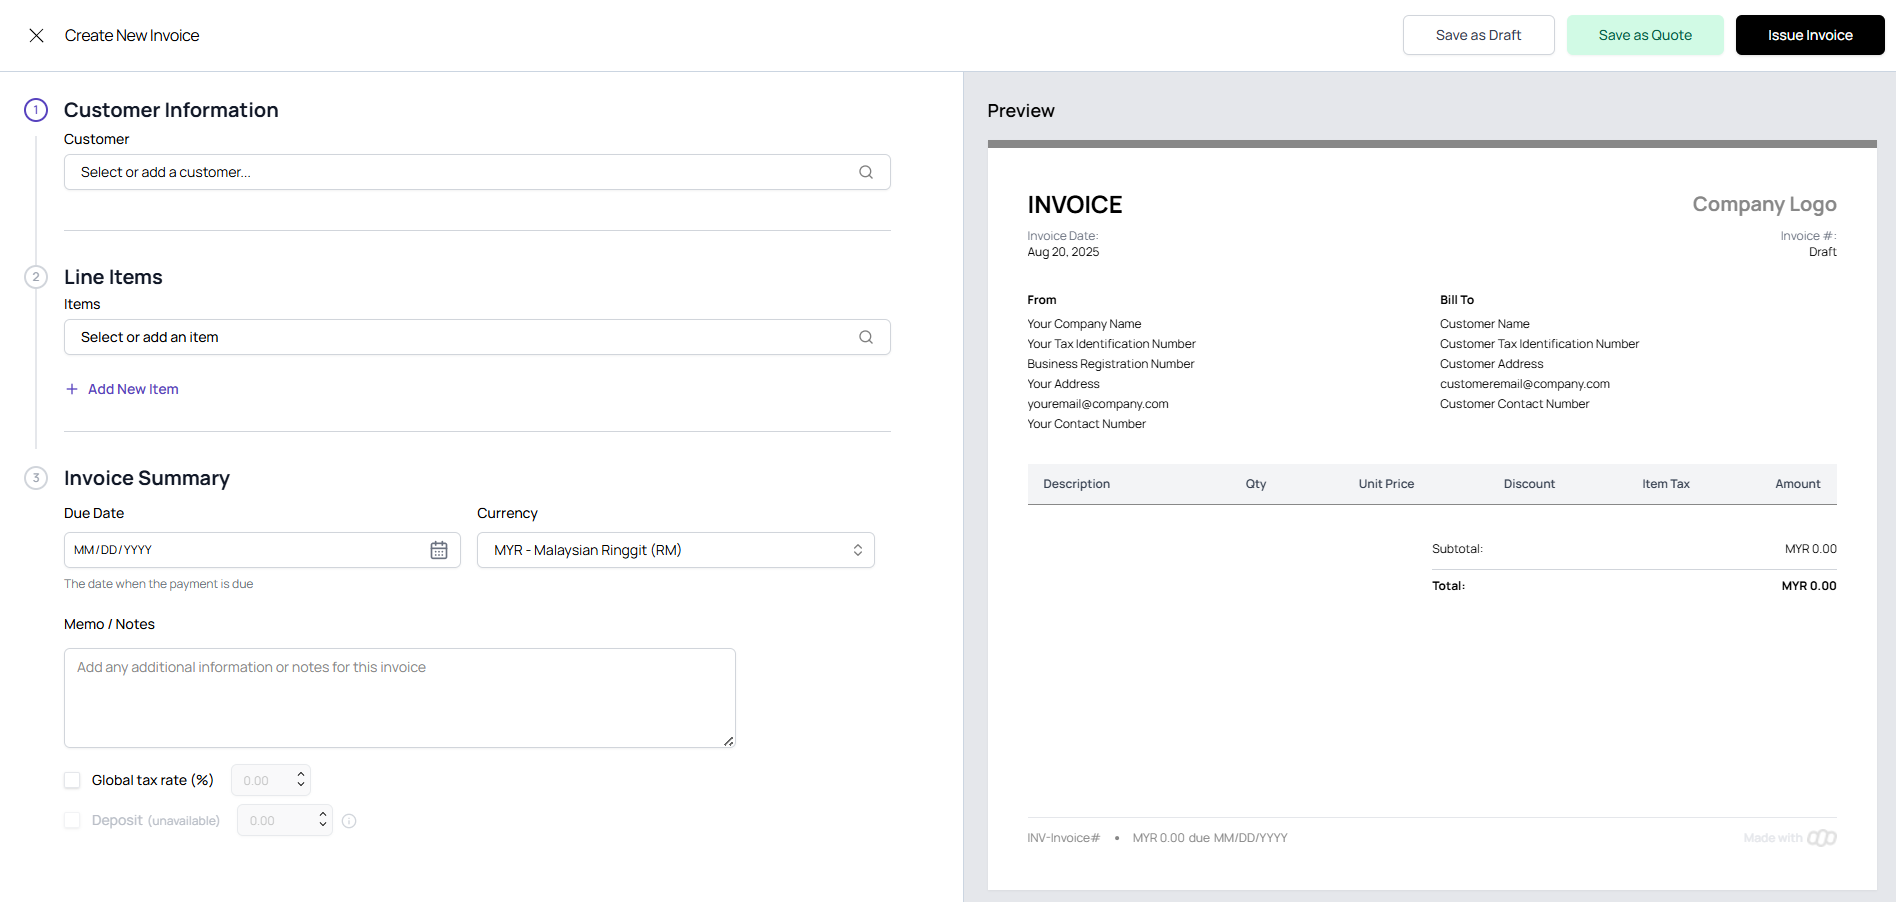Open the customer selection field
The height and width of the screenshot is (902, 1896).
tap(400, 172)
